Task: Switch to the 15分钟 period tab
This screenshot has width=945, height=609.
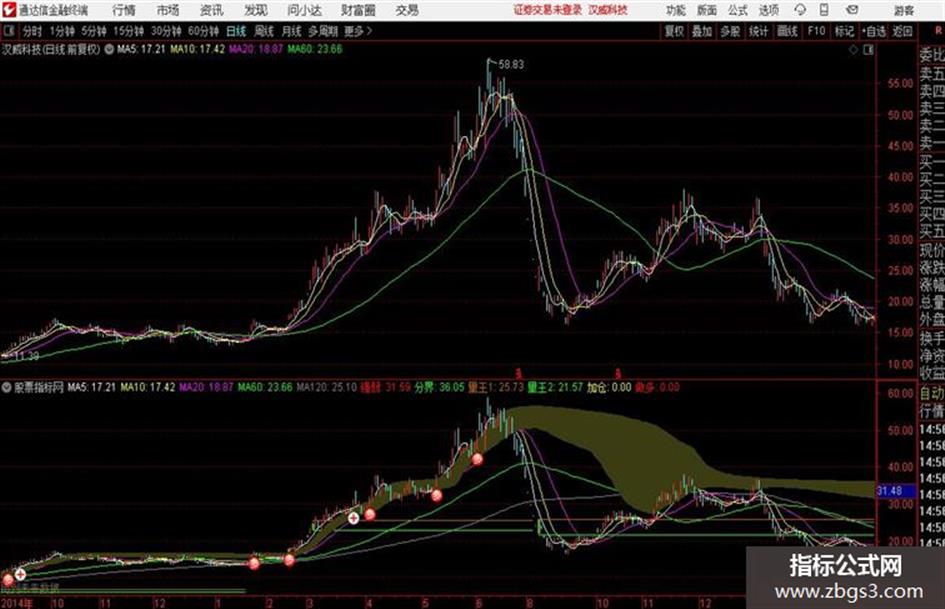Action: (128, 31)
